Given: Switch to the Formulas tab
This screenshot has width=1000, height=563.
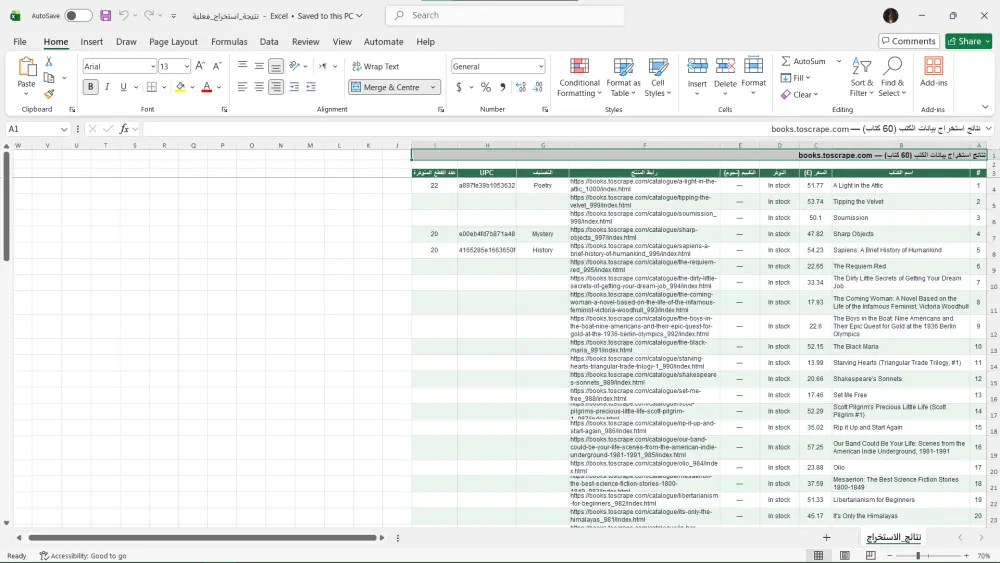Looking at the screenshot, I should [x=229, y=41].
